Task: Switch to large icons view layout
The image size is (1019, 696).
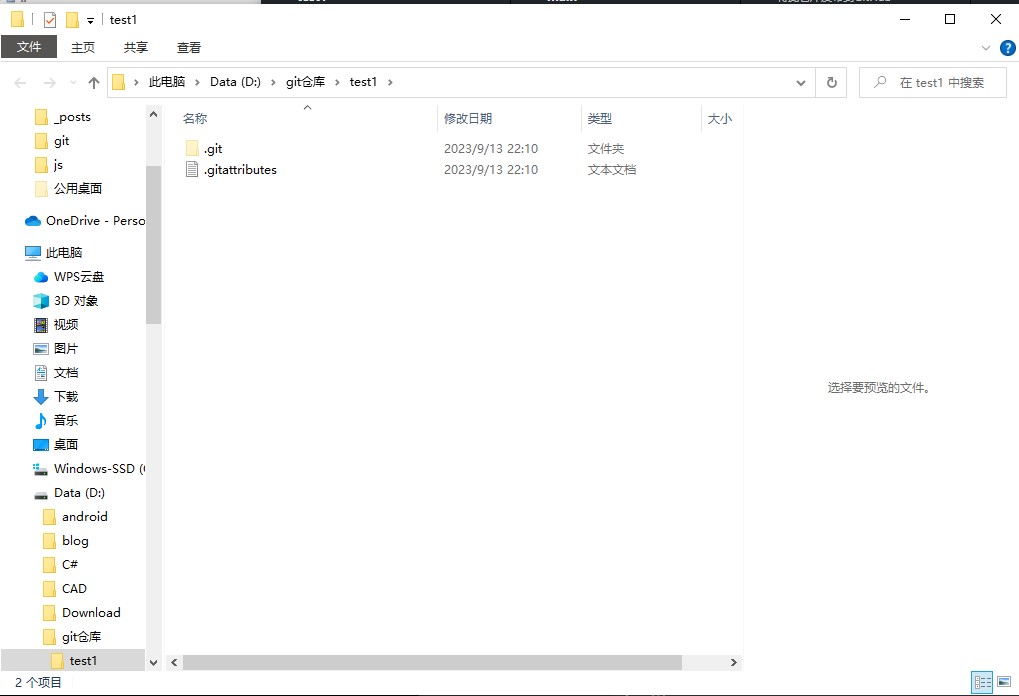Action: point(1004,682)
